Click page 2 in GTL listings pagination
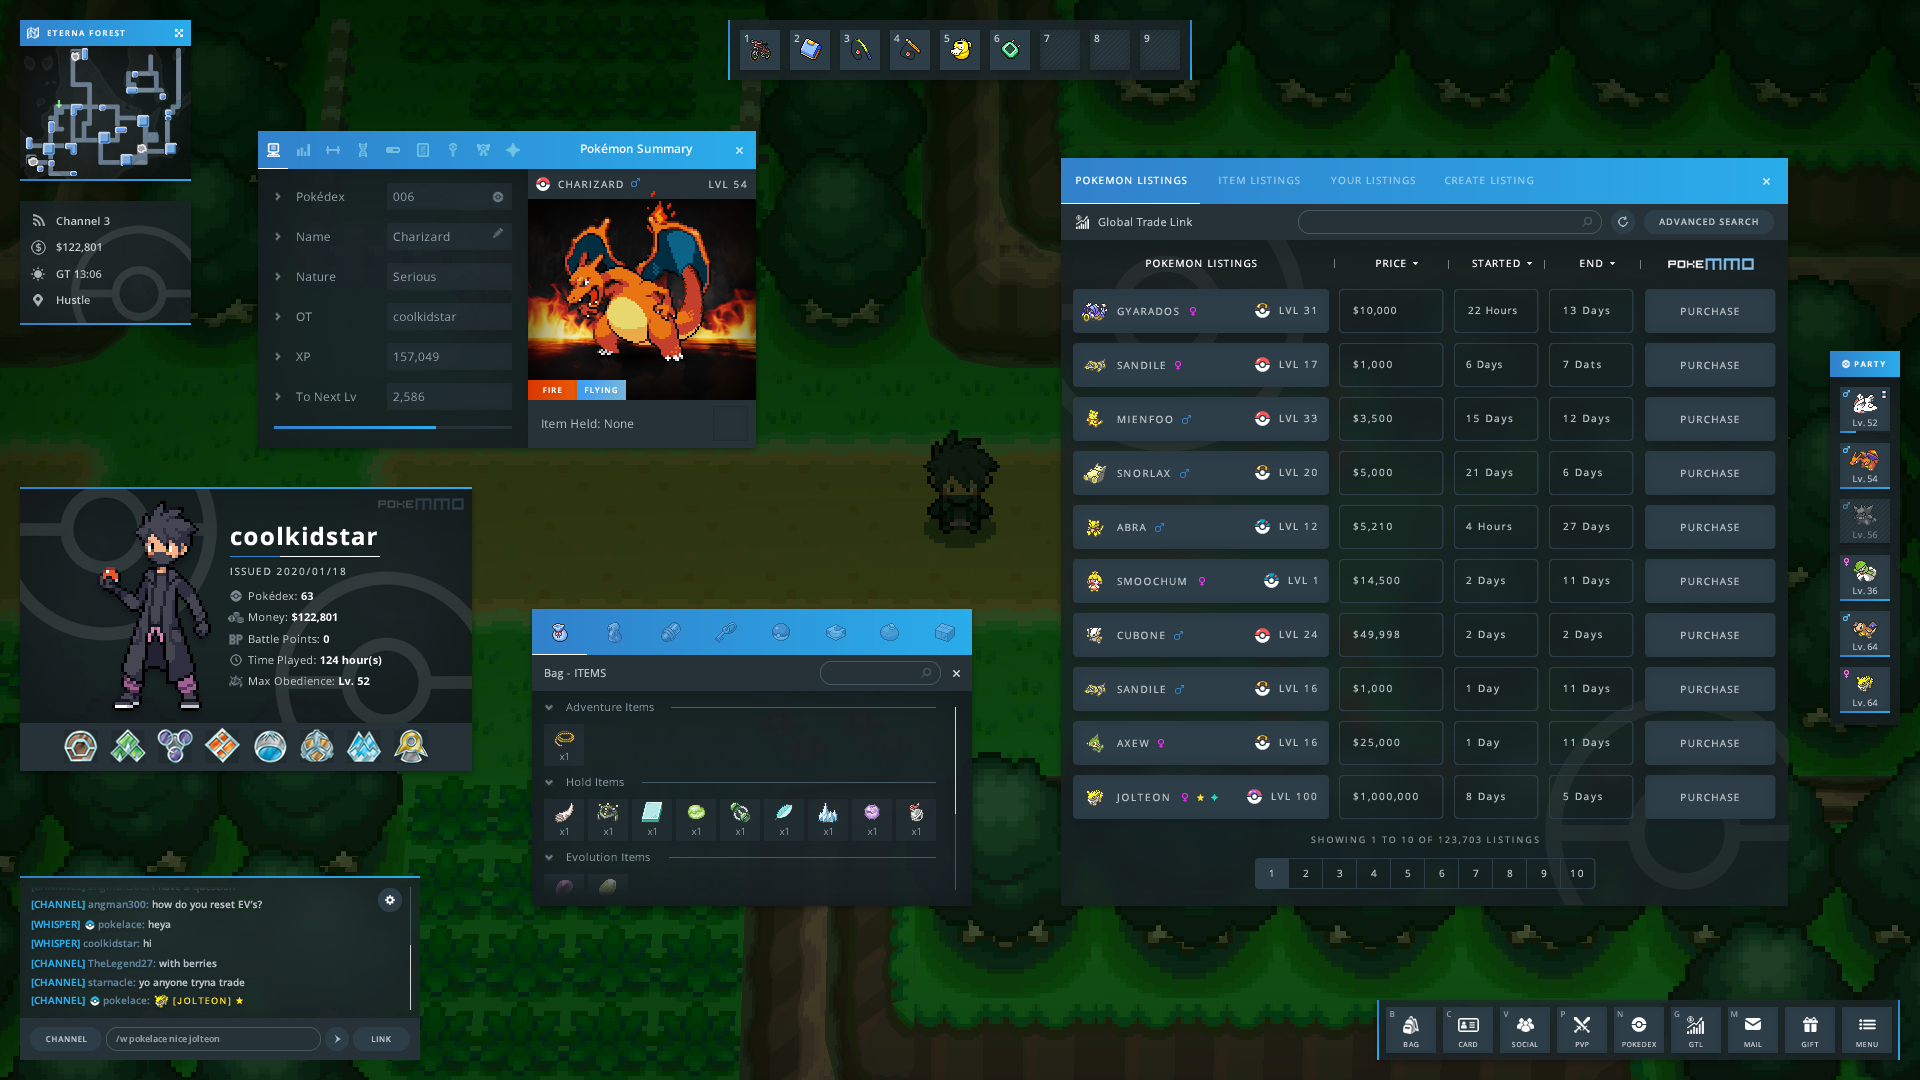Viewport: 1920px width, 1080px height. point(1304,873)
